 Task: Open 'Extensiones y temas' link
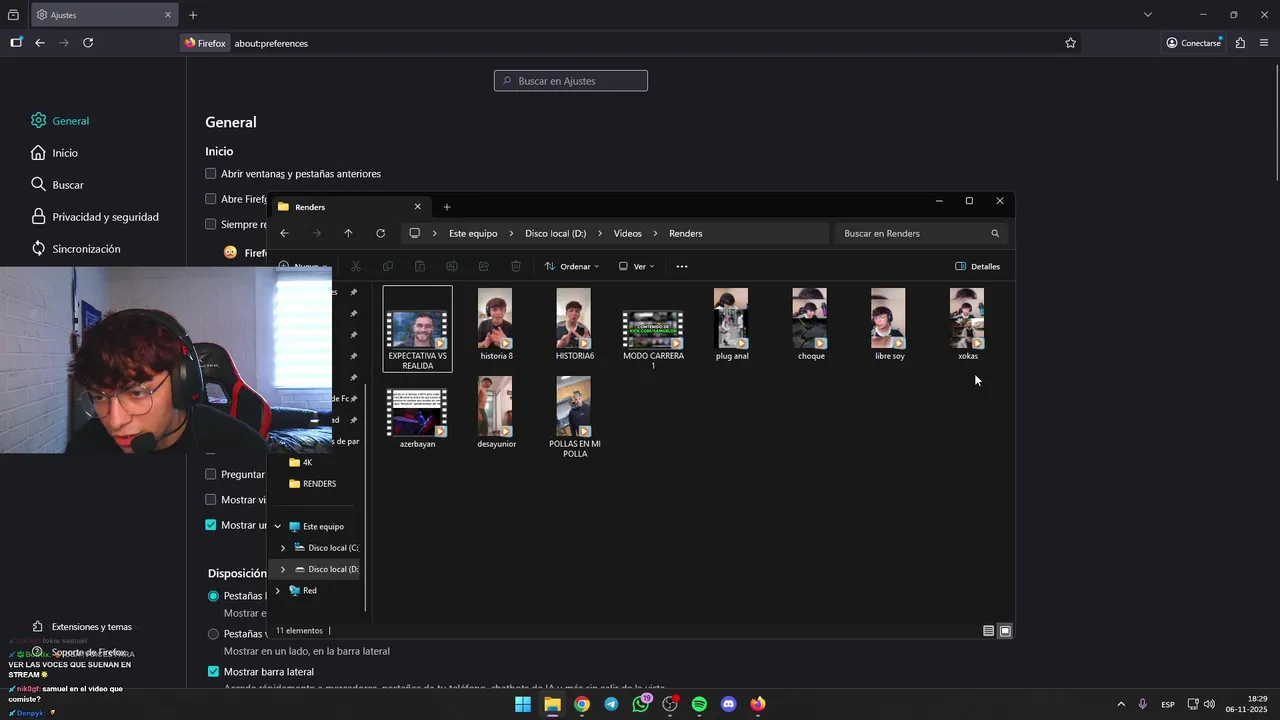[81, 627]
